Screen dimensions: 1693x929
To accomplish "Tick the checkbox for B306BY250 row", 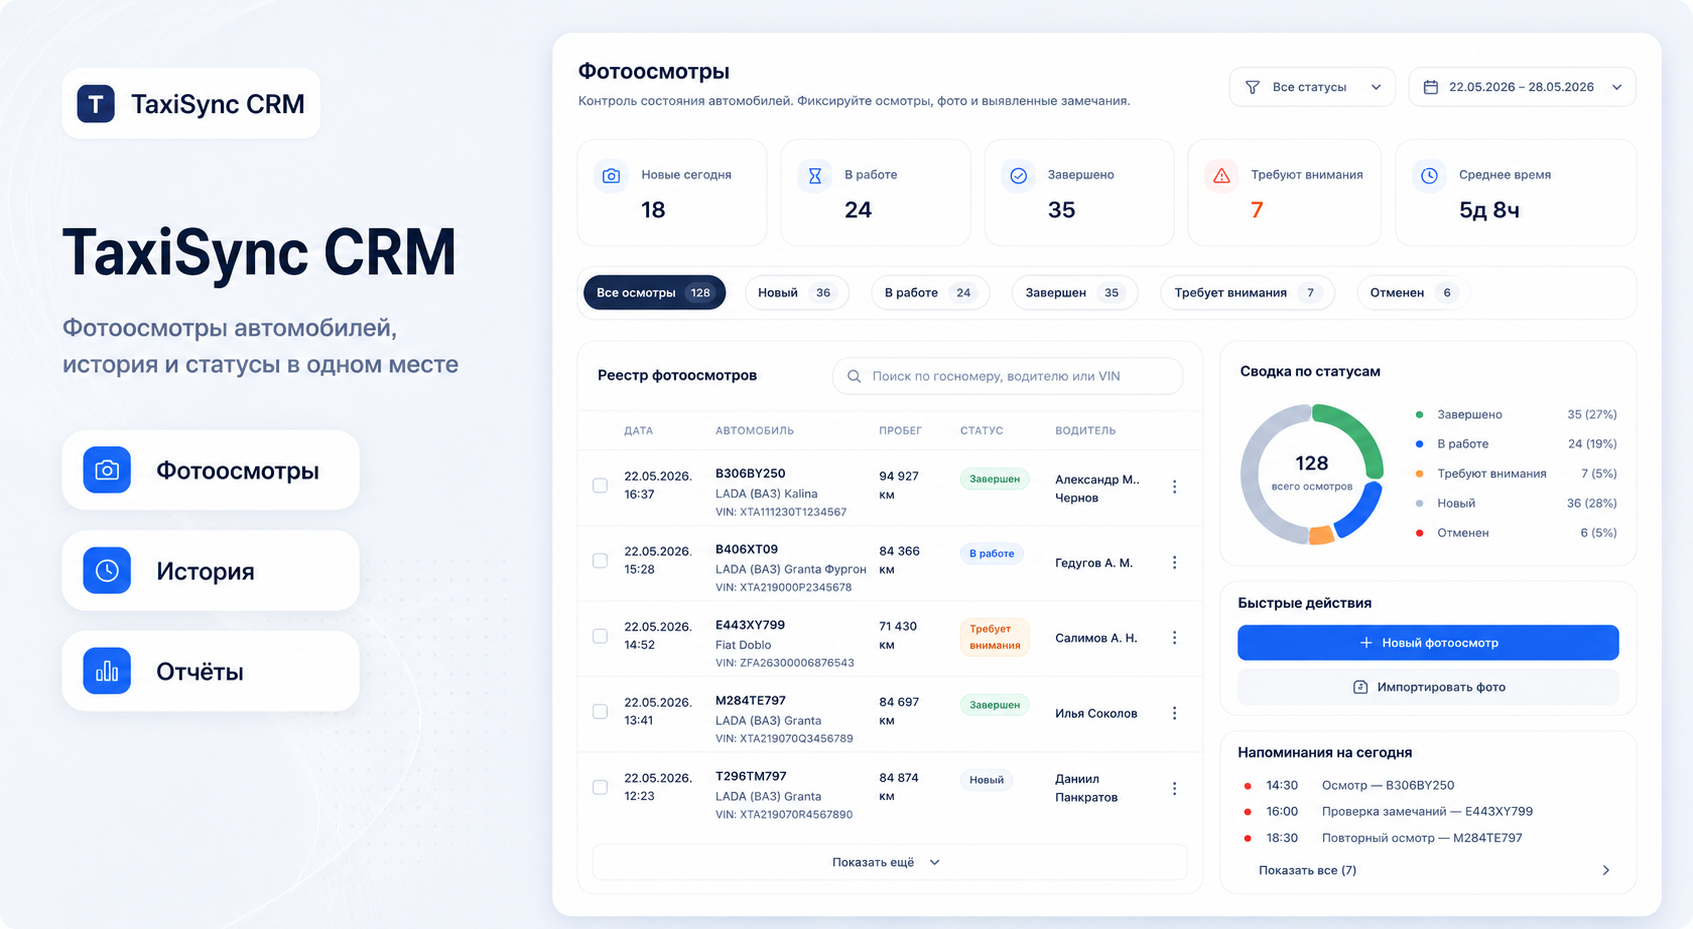I will (600, 485).
